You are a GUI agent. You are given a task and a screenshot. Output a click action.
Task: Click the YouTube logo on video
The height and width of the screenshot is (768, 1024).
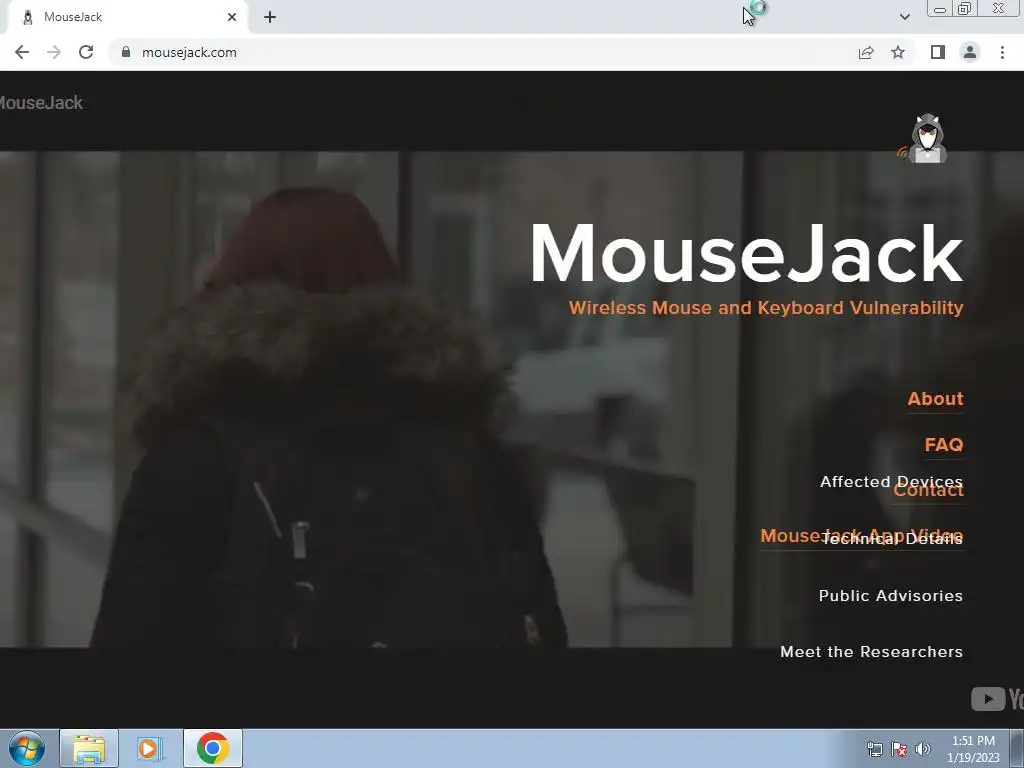point(997,699)
